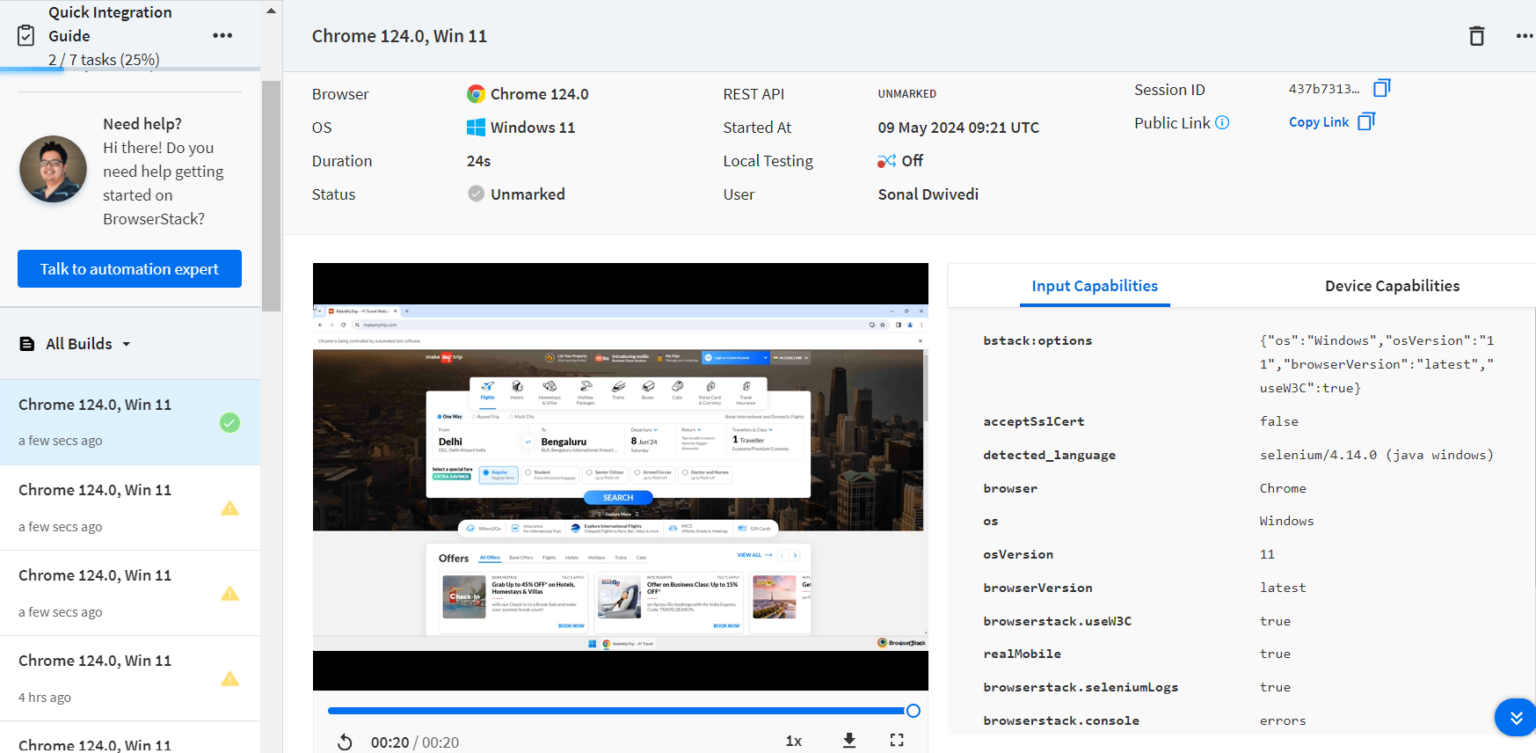
Task: Replay the session video from start
Action: [x=344, y=741]
